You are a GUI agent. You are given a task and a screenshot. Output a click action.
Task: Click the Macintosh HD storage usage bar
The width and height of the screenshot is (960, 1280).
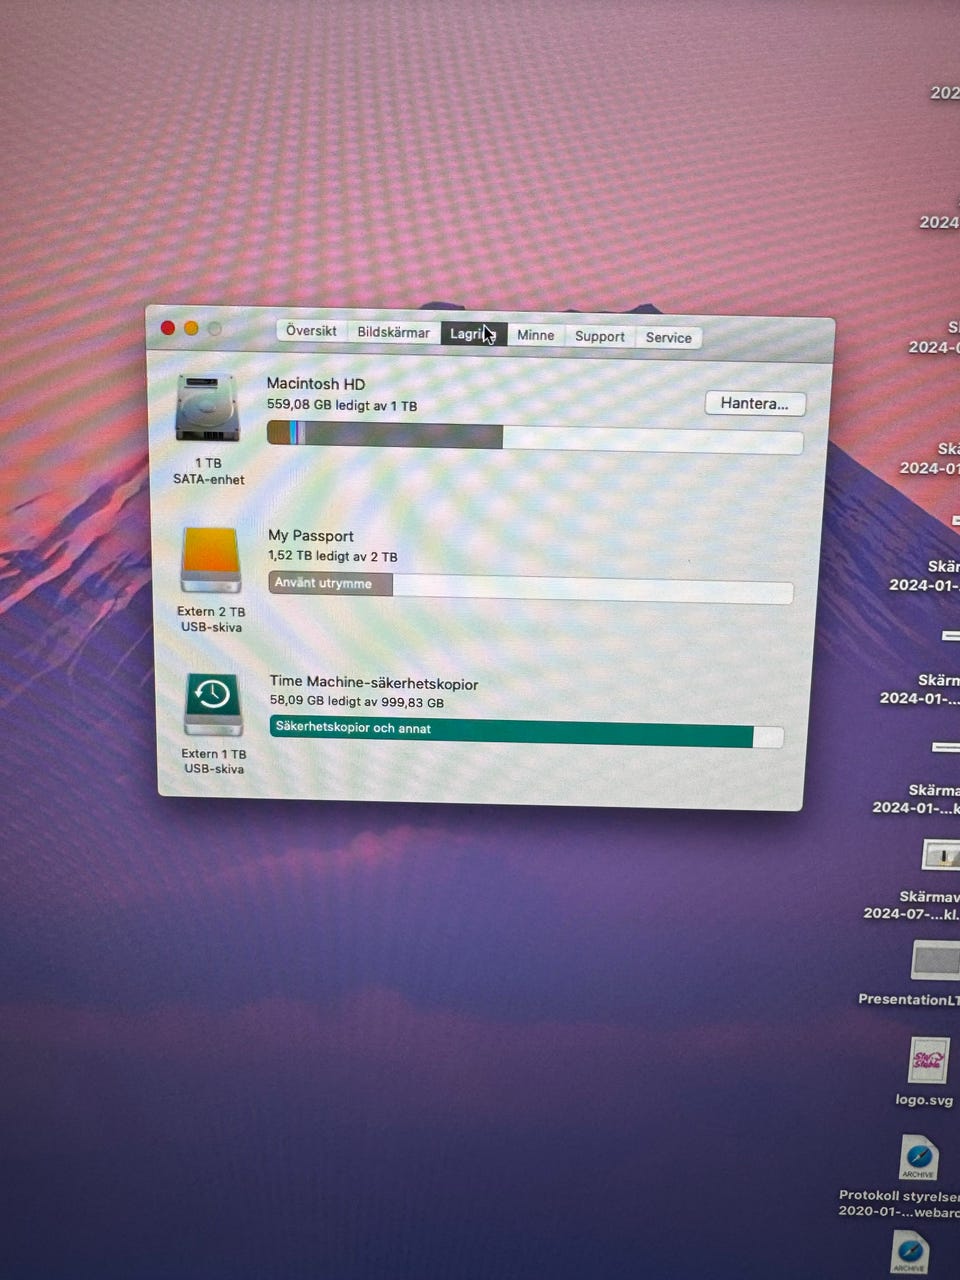click(x=534, y=438)
